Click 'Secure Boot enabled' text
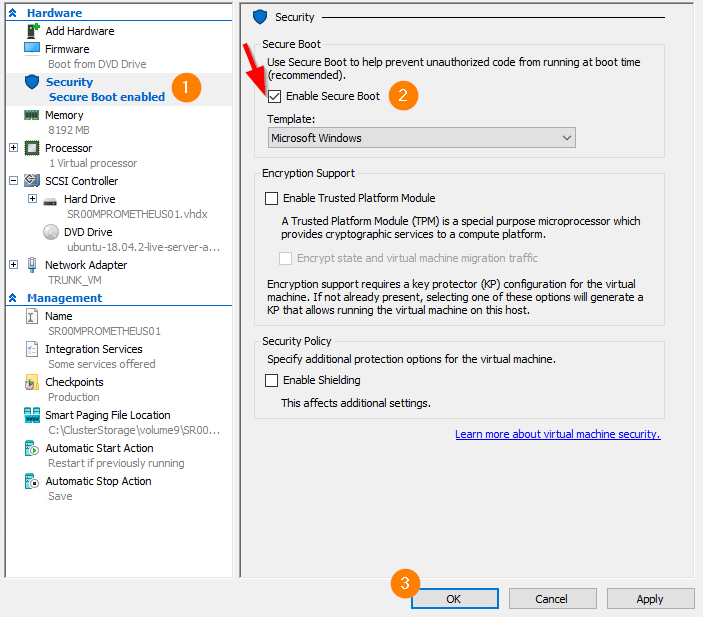 click(107, 97)
